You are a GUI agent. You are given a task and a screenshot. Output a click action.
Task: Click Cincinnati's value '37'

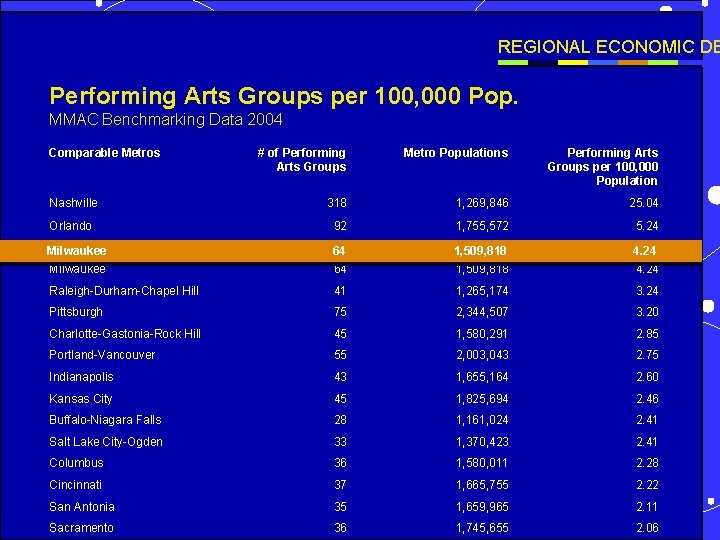coord(340,485)
